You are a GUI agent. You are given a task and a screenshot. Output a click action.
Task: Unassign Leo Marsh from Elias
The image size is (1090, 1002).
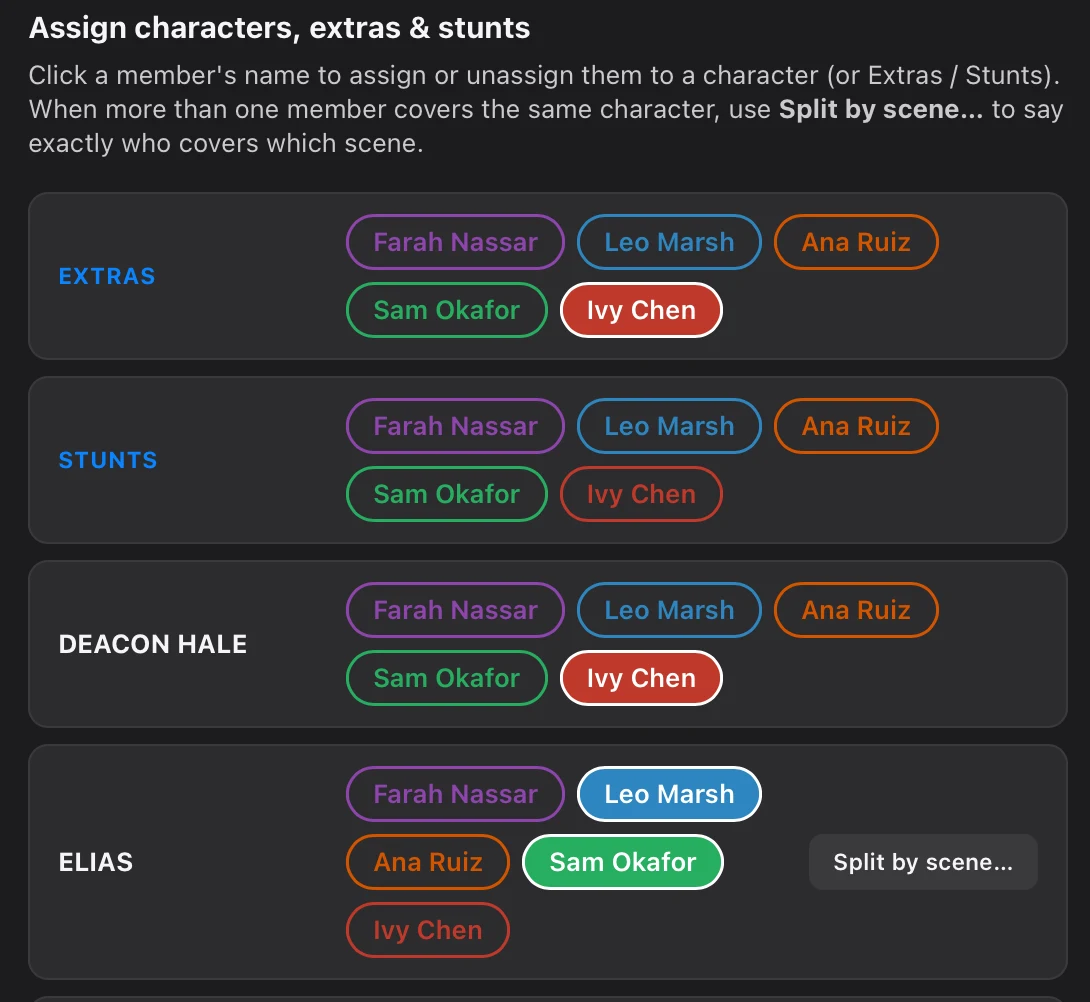669,794
